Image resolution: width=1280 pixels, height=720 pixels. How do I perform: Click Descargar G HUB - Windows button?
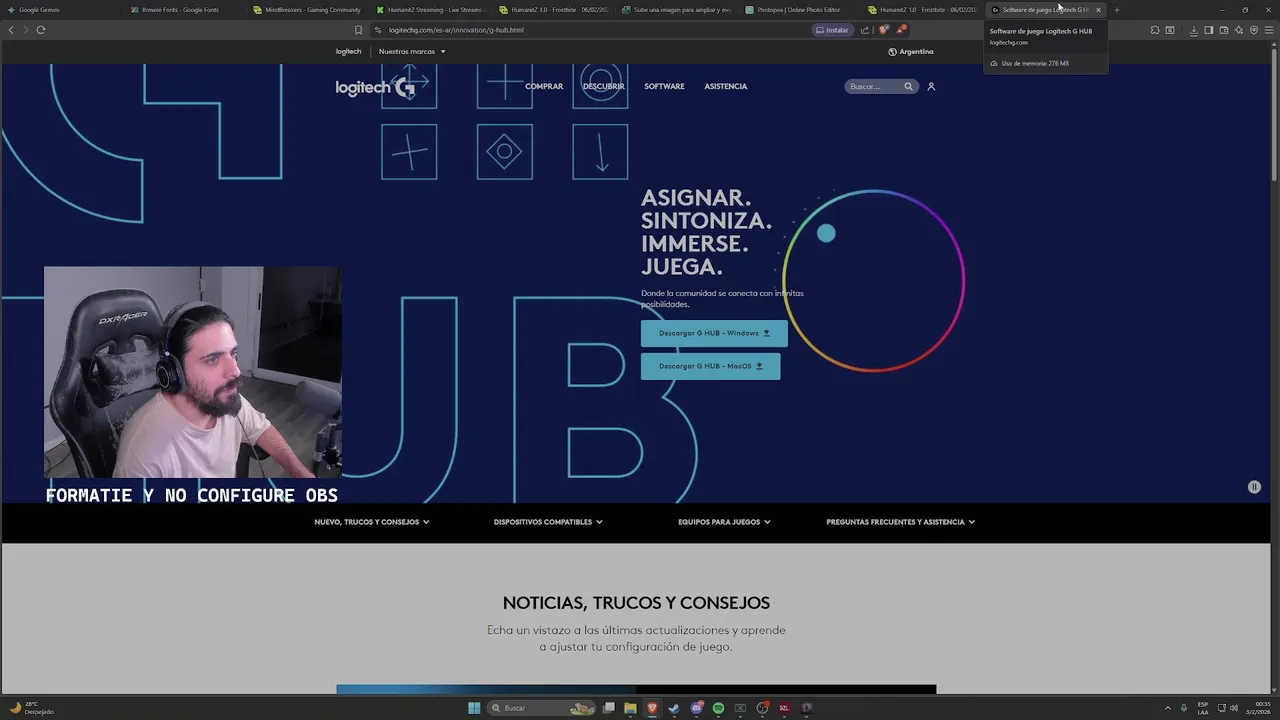(714, 333)
